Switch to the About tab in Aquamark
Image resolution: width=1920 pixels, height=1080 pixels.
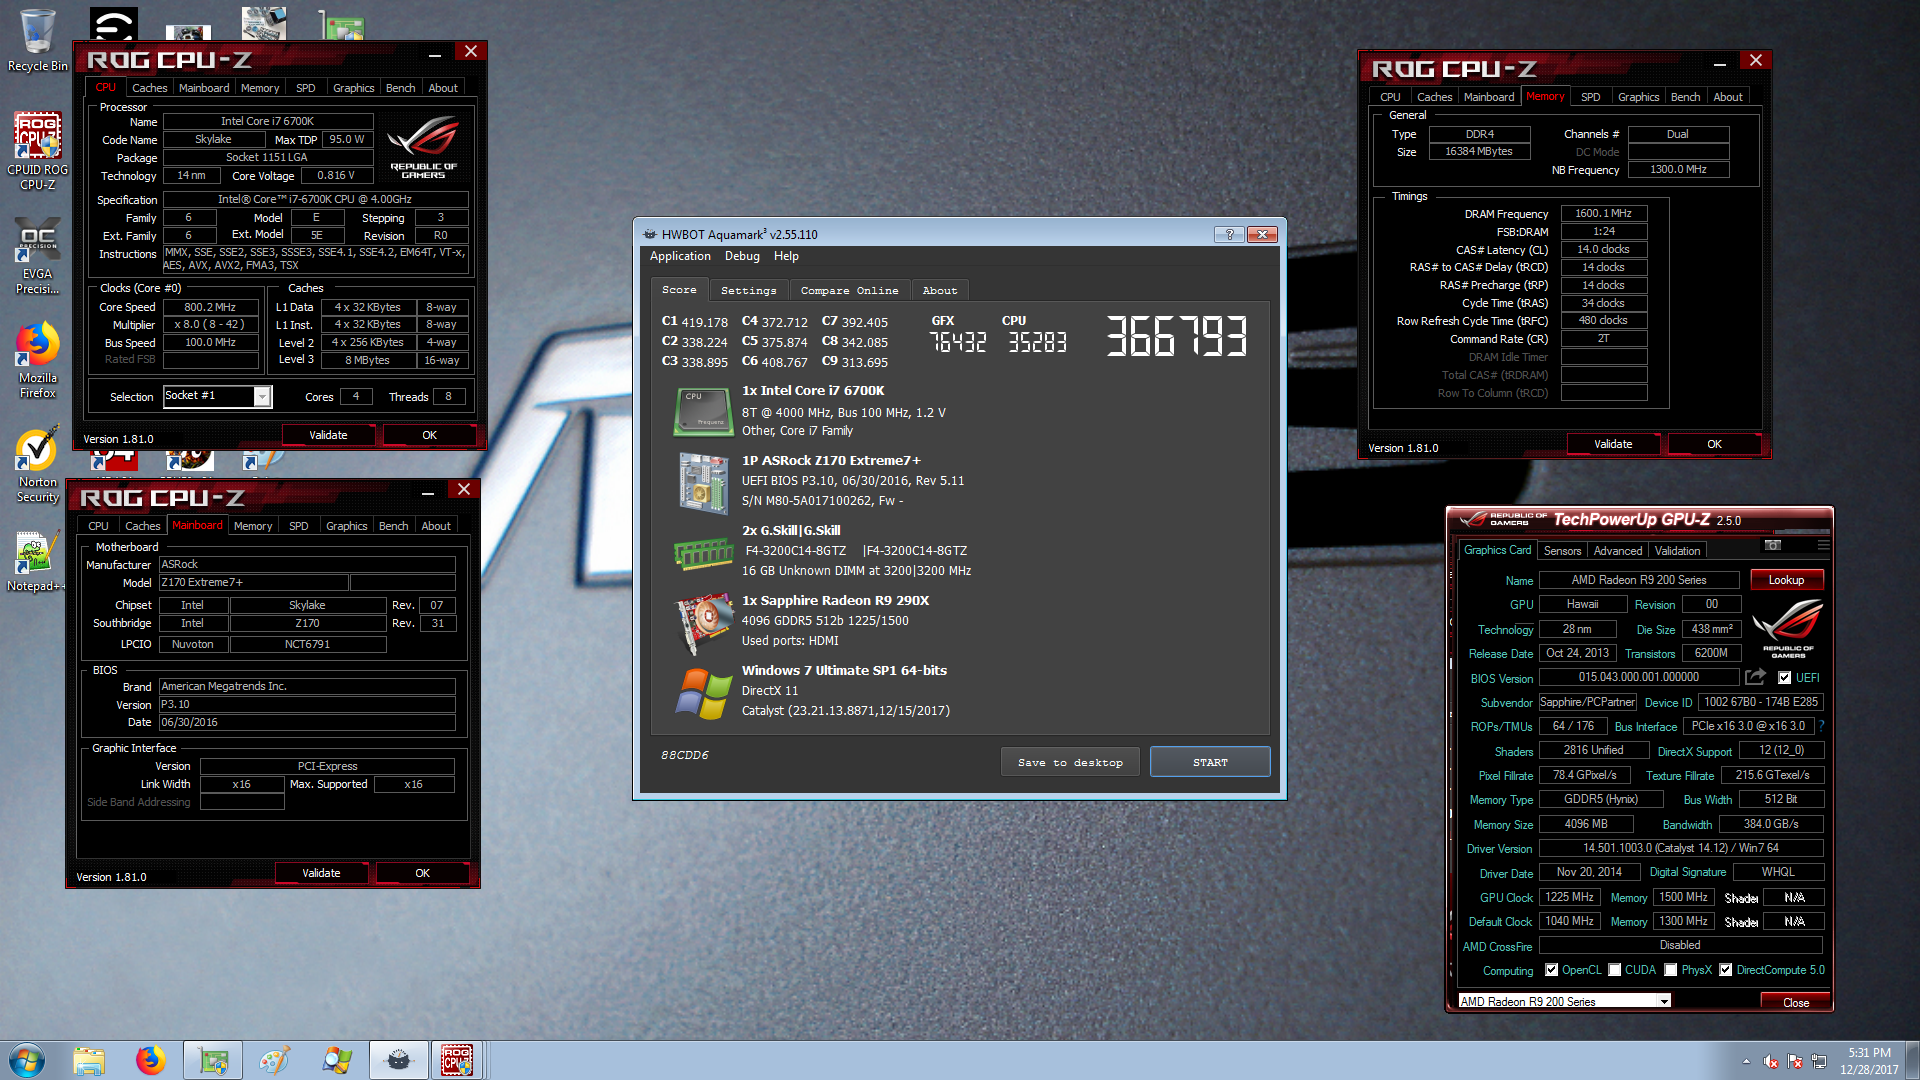[x=939, y=291]
